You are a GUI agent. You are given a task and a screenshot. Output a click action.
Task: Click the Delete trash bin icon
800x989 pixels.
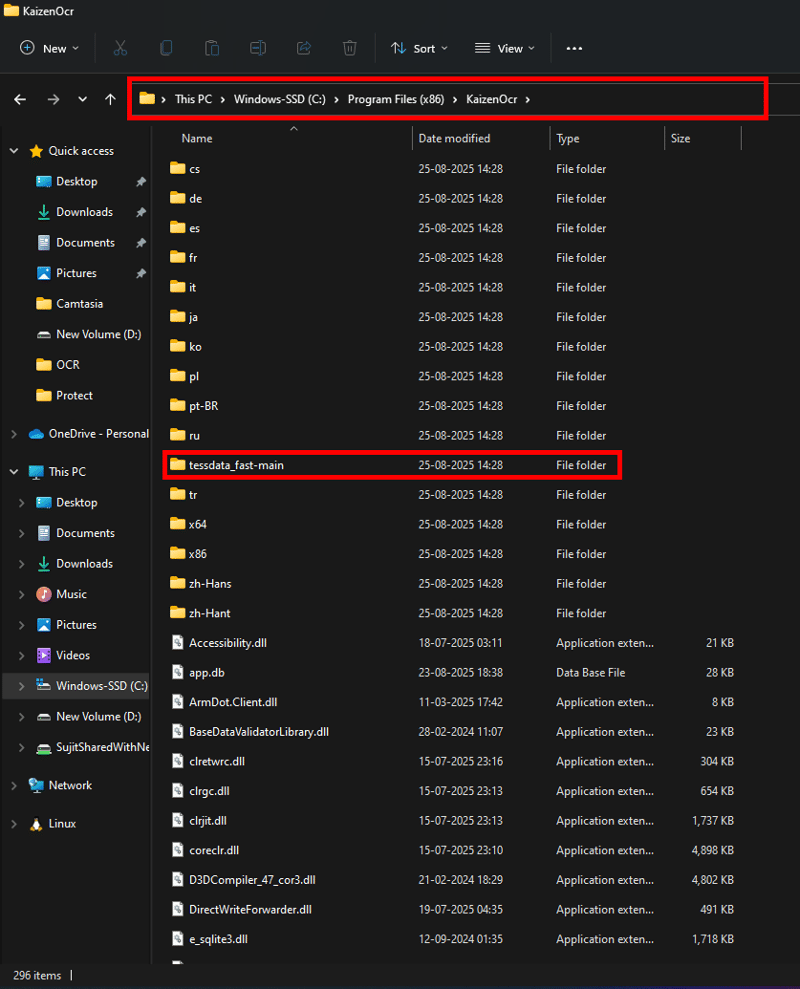point(350,48)
